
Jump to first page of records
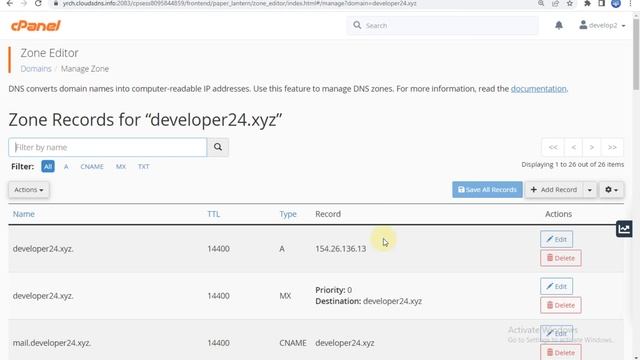click(x=553, y=147)
